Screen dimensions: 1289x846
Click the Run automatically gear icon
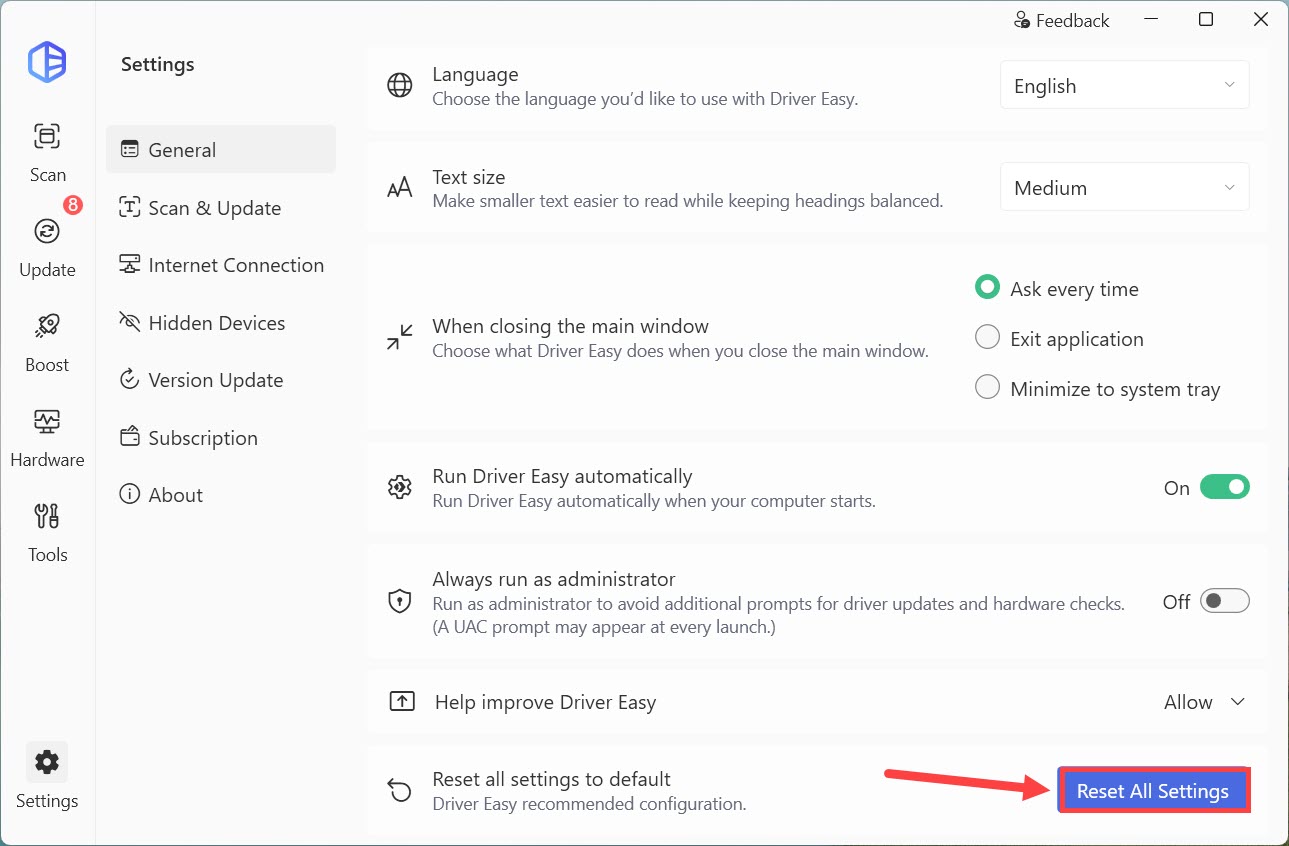400,487
